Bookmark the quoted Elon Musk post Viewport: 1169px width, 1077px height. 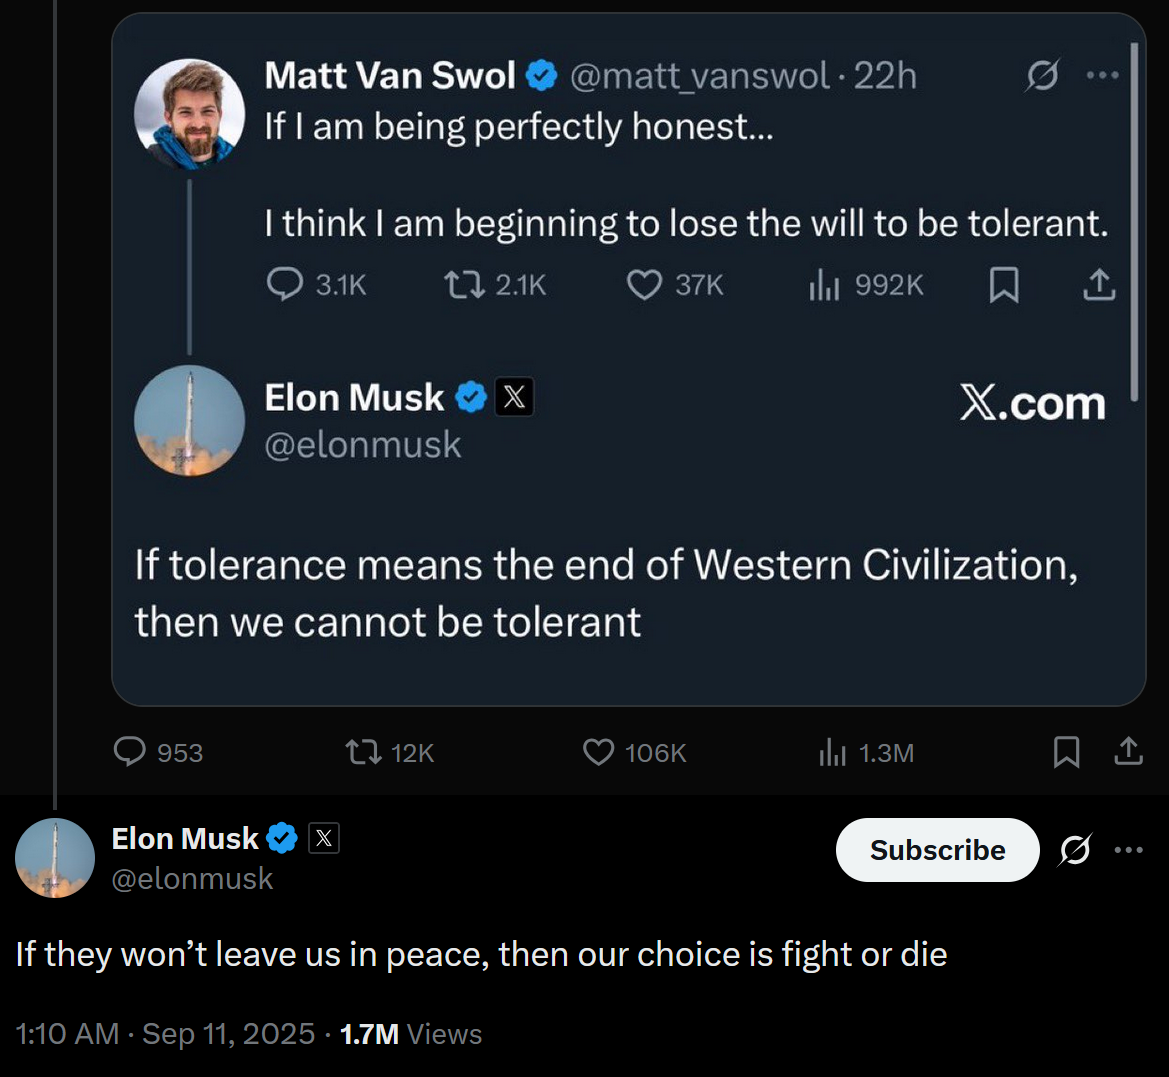(x=1066, y=752)
